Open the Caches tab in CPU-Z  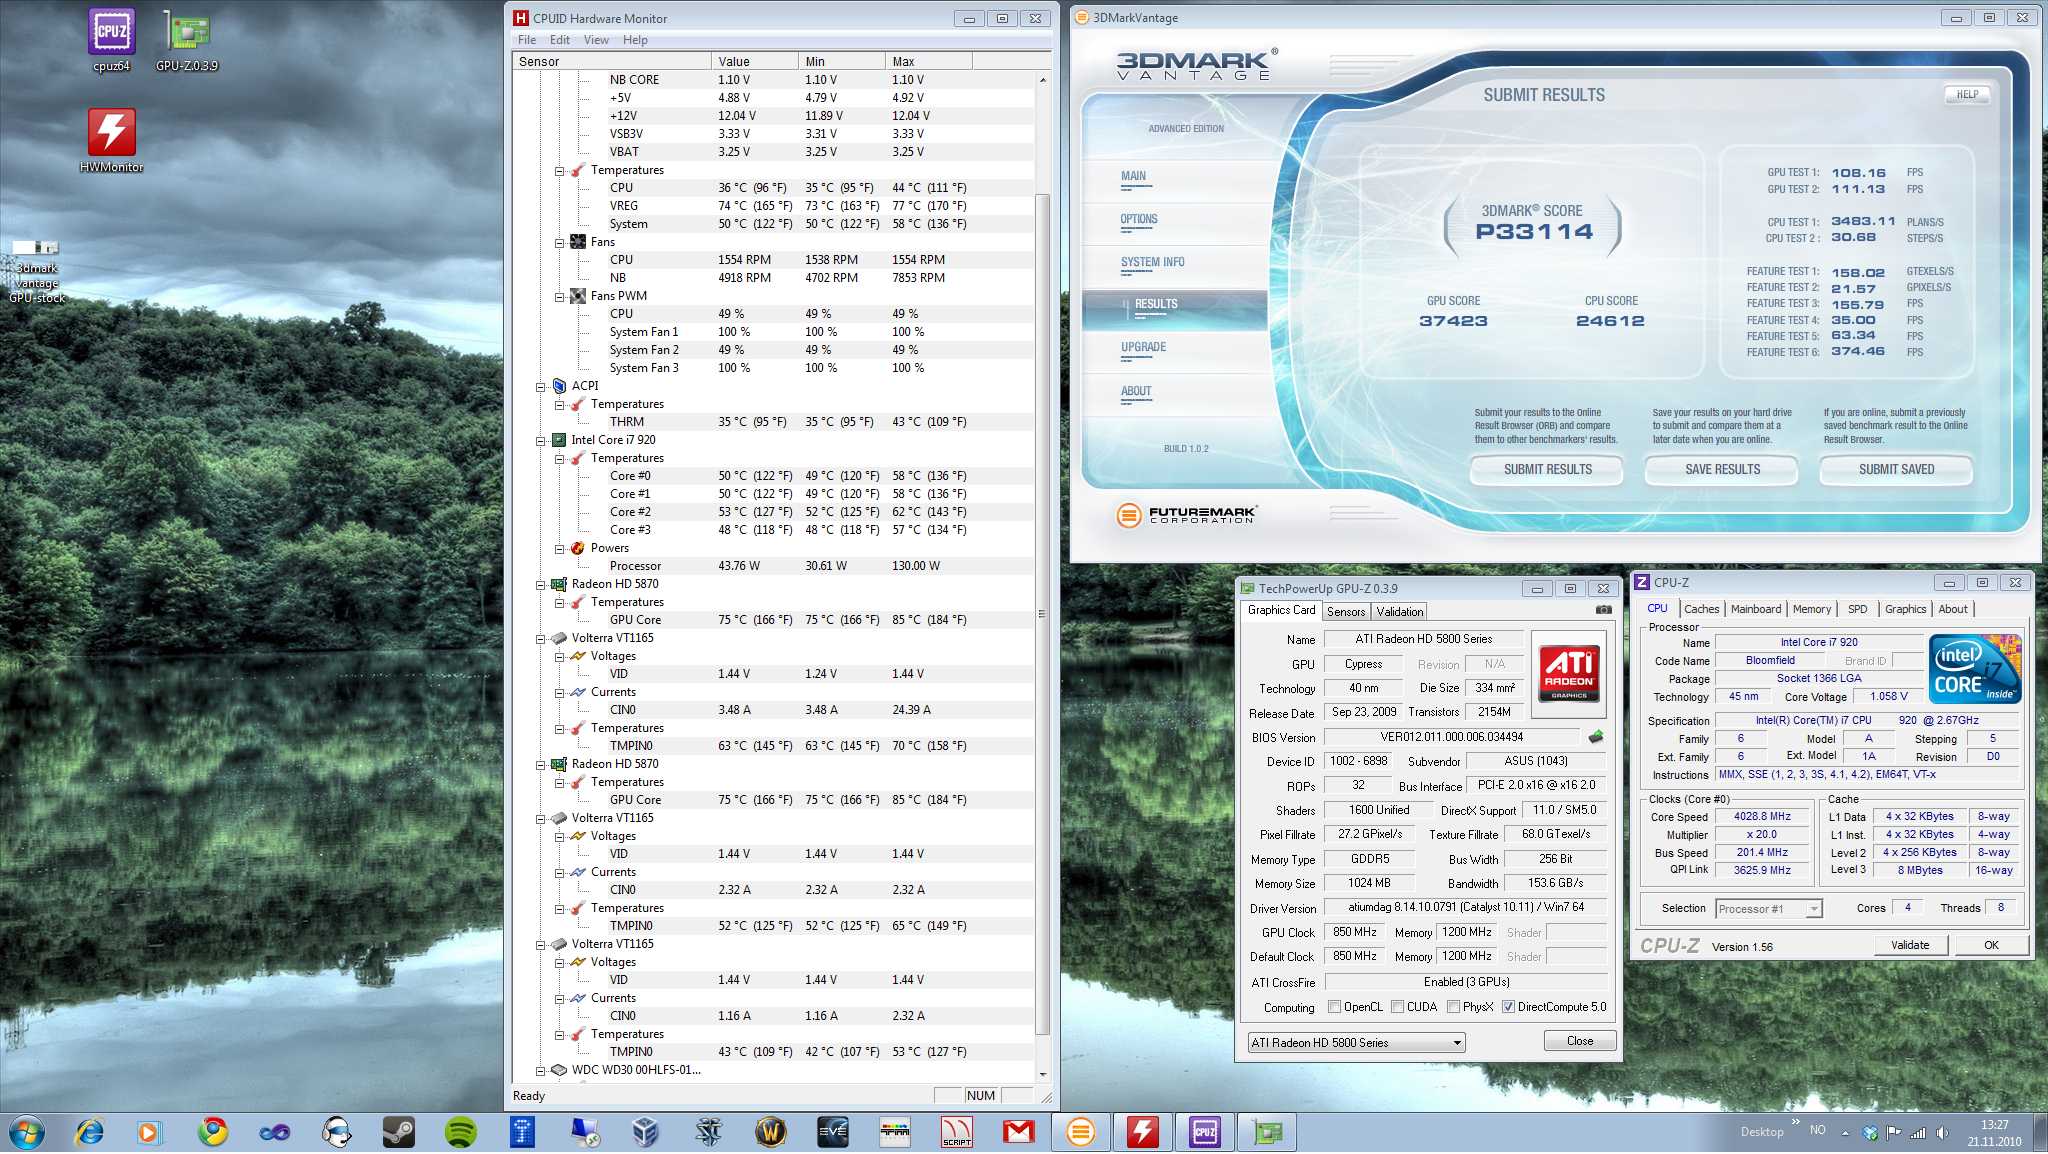coord(1701,609)
